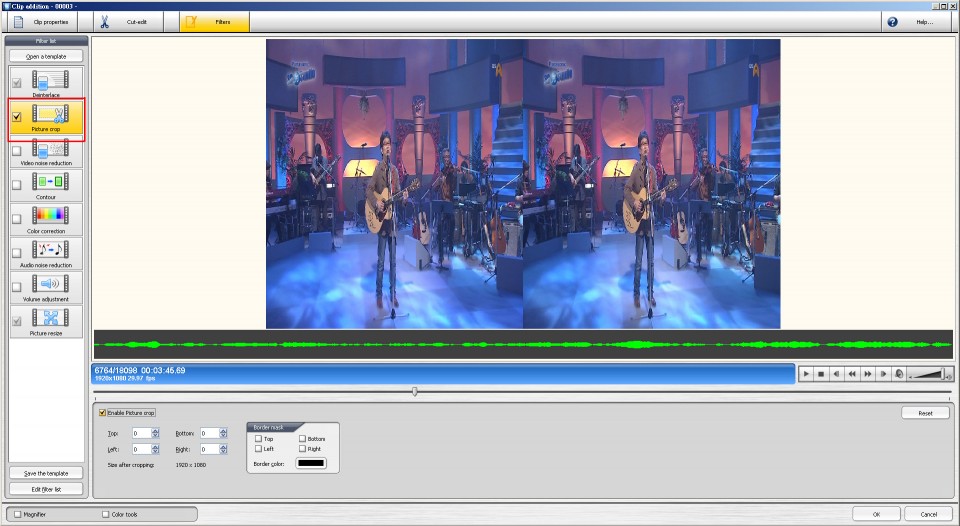Click the Edit filter list button
960x526 pixels.
point(46,489)
